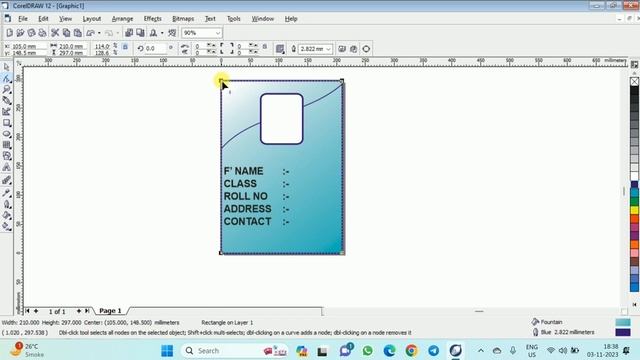Open the Undo history dropdown arrow
The height and width of the screenshot is (360, 640).
(x=99, y=33)
